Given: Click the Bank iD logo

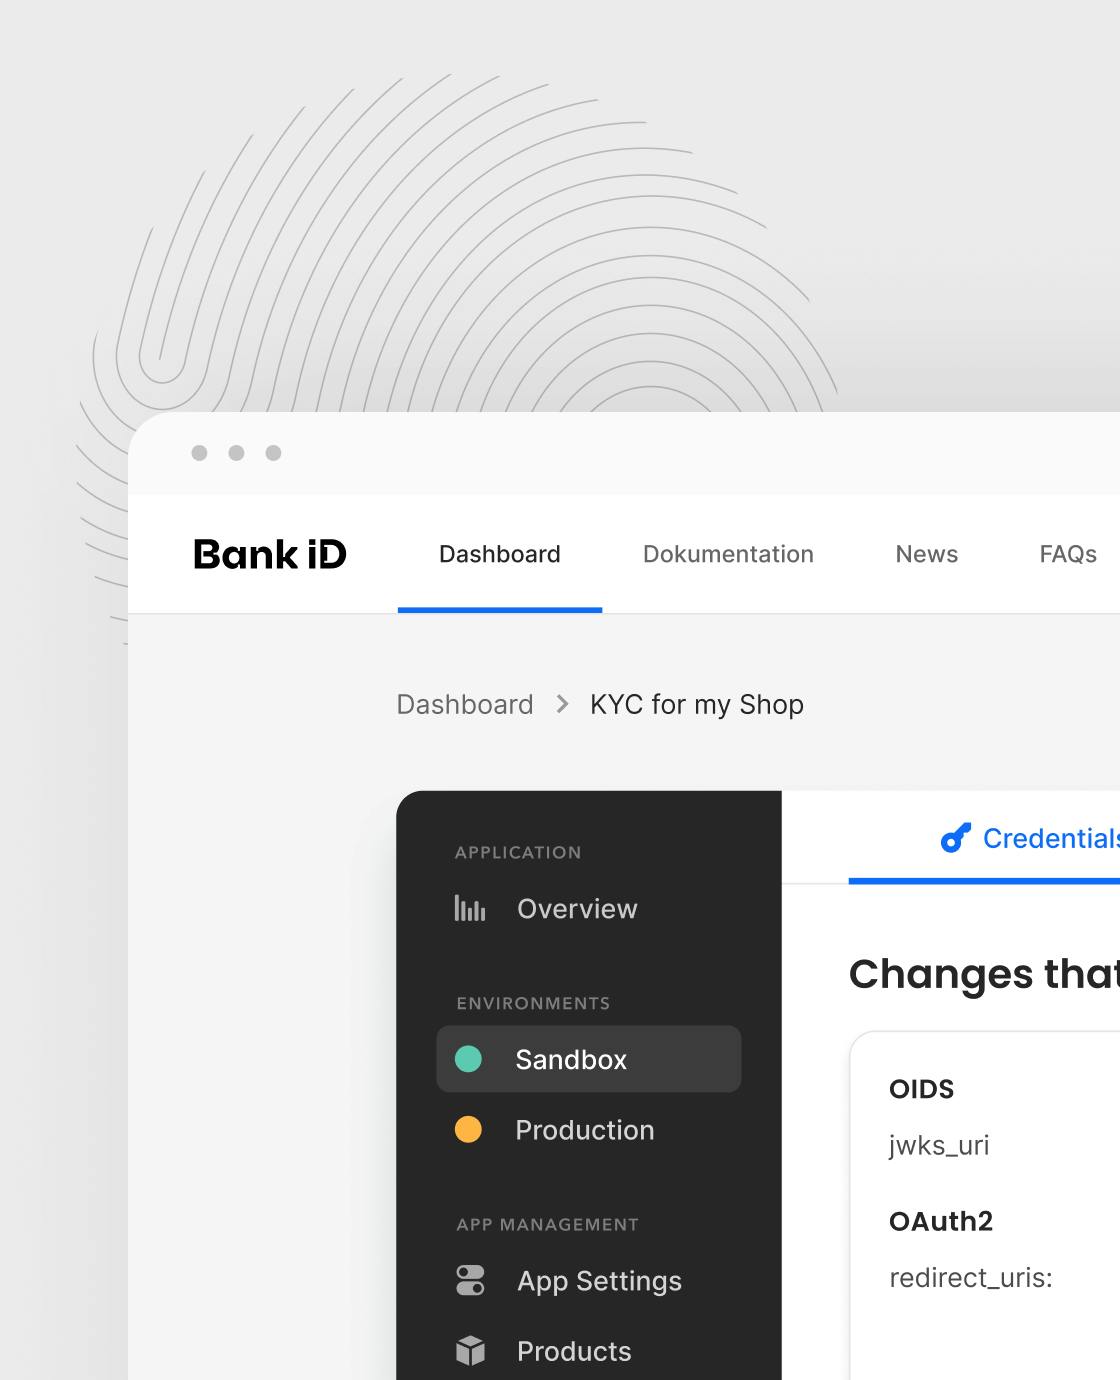Looking at the screenshot, I should tap(270, 554).
